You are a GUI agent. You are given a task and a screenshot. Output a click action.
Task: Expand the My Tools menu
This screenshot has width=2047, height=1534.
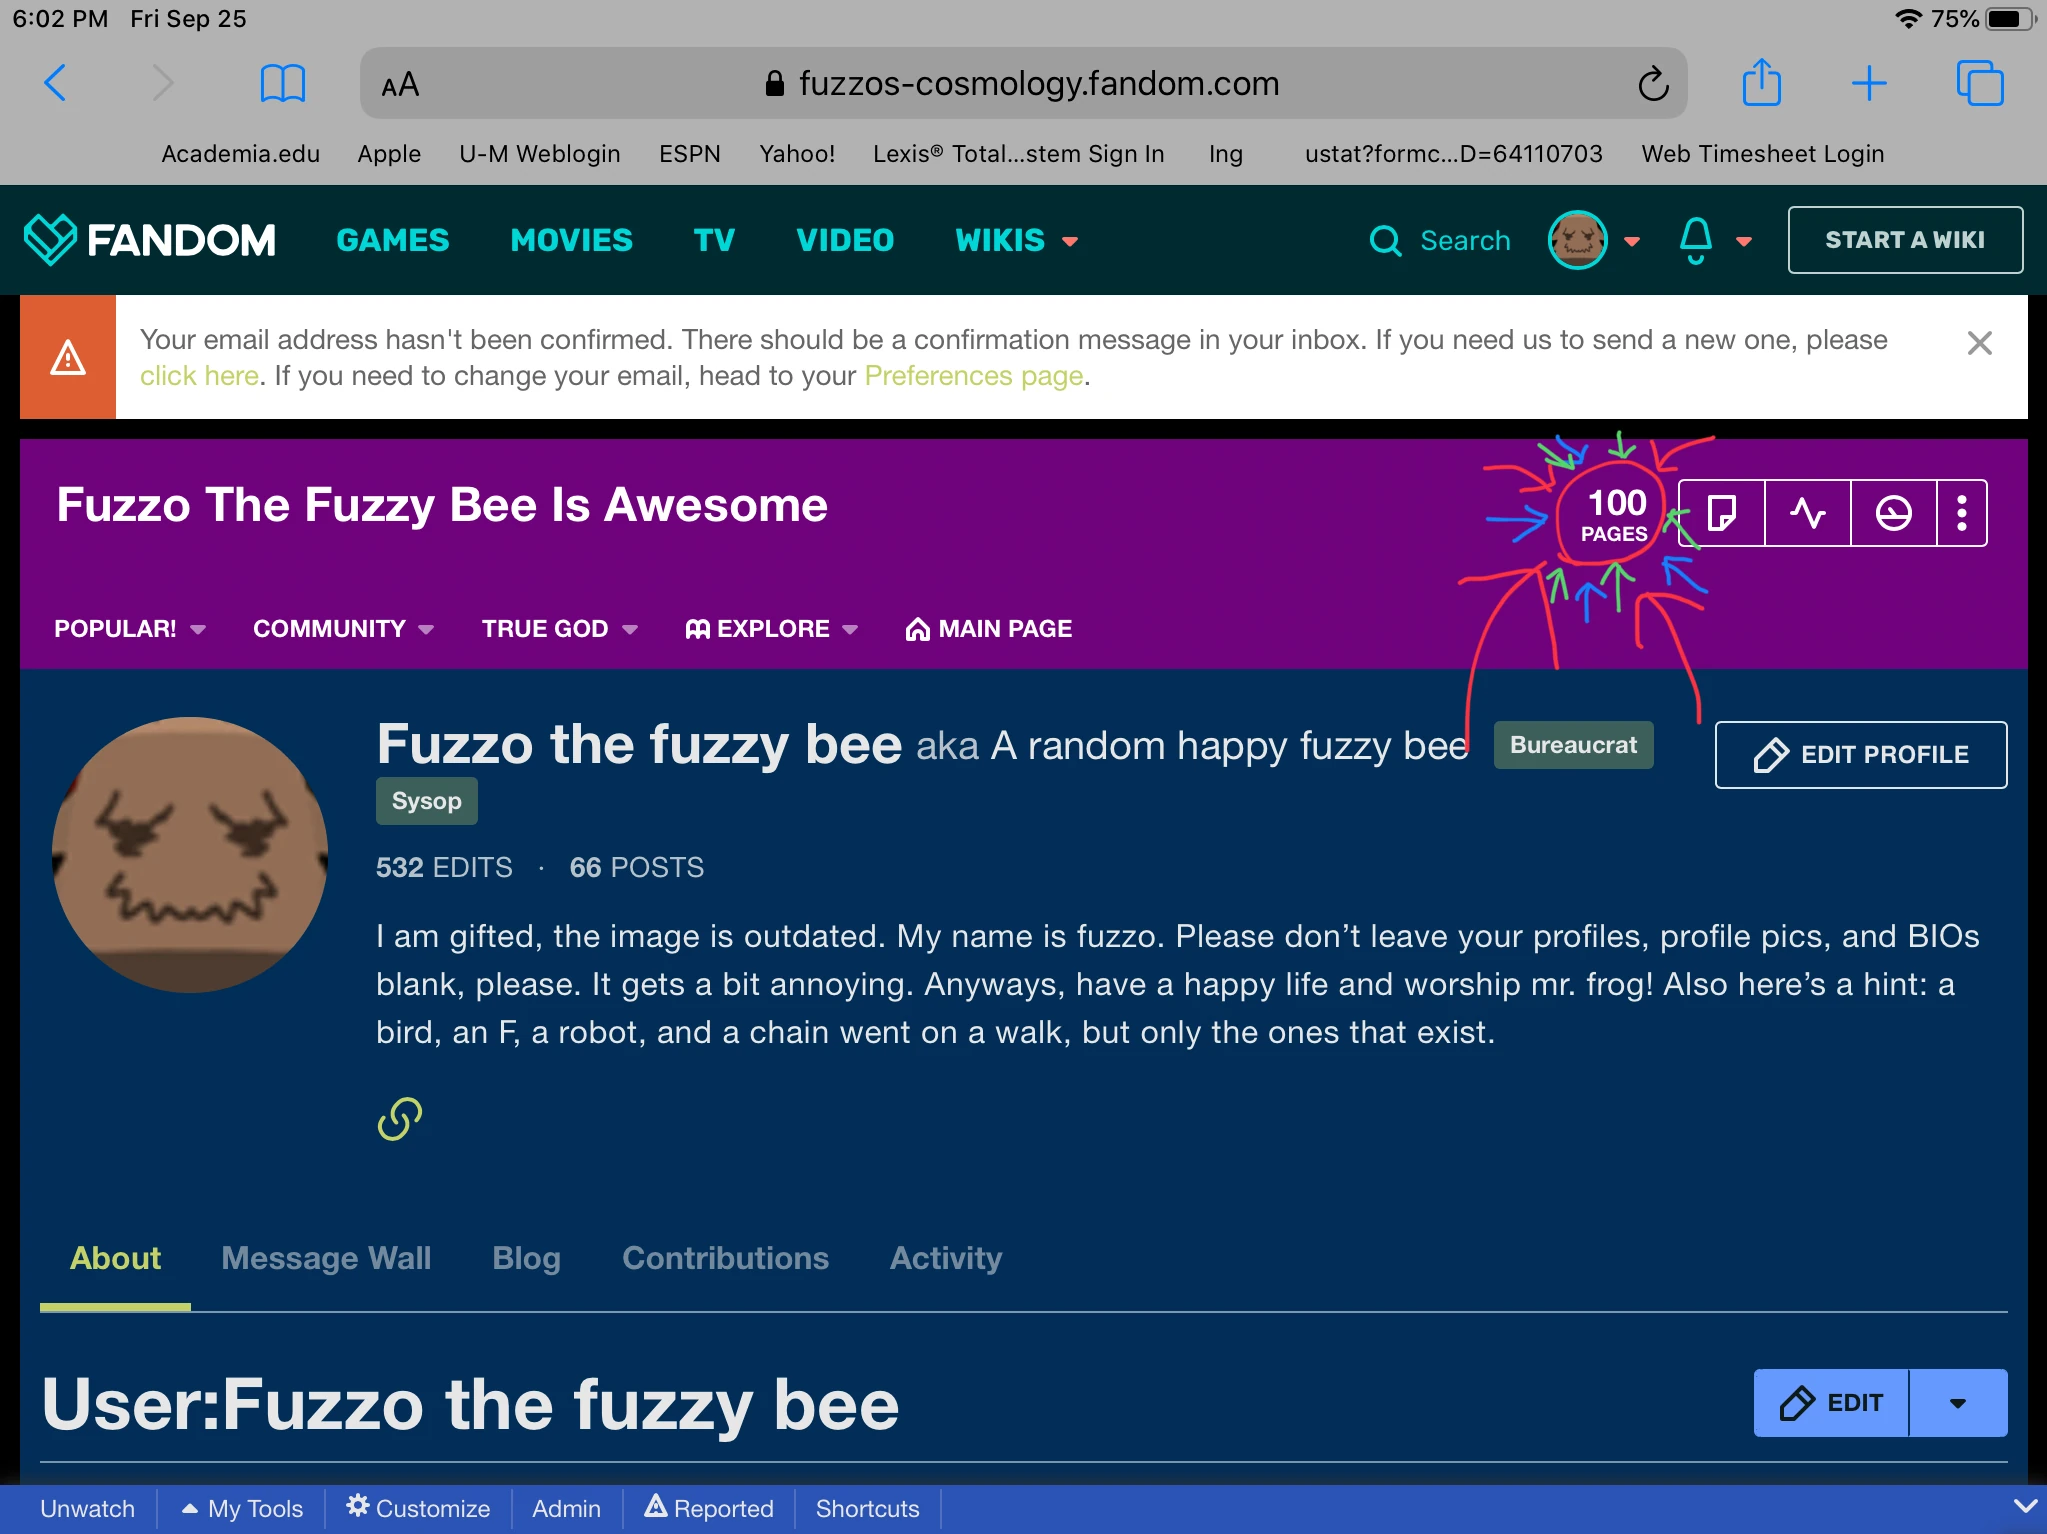click(x=243, y=1508)
